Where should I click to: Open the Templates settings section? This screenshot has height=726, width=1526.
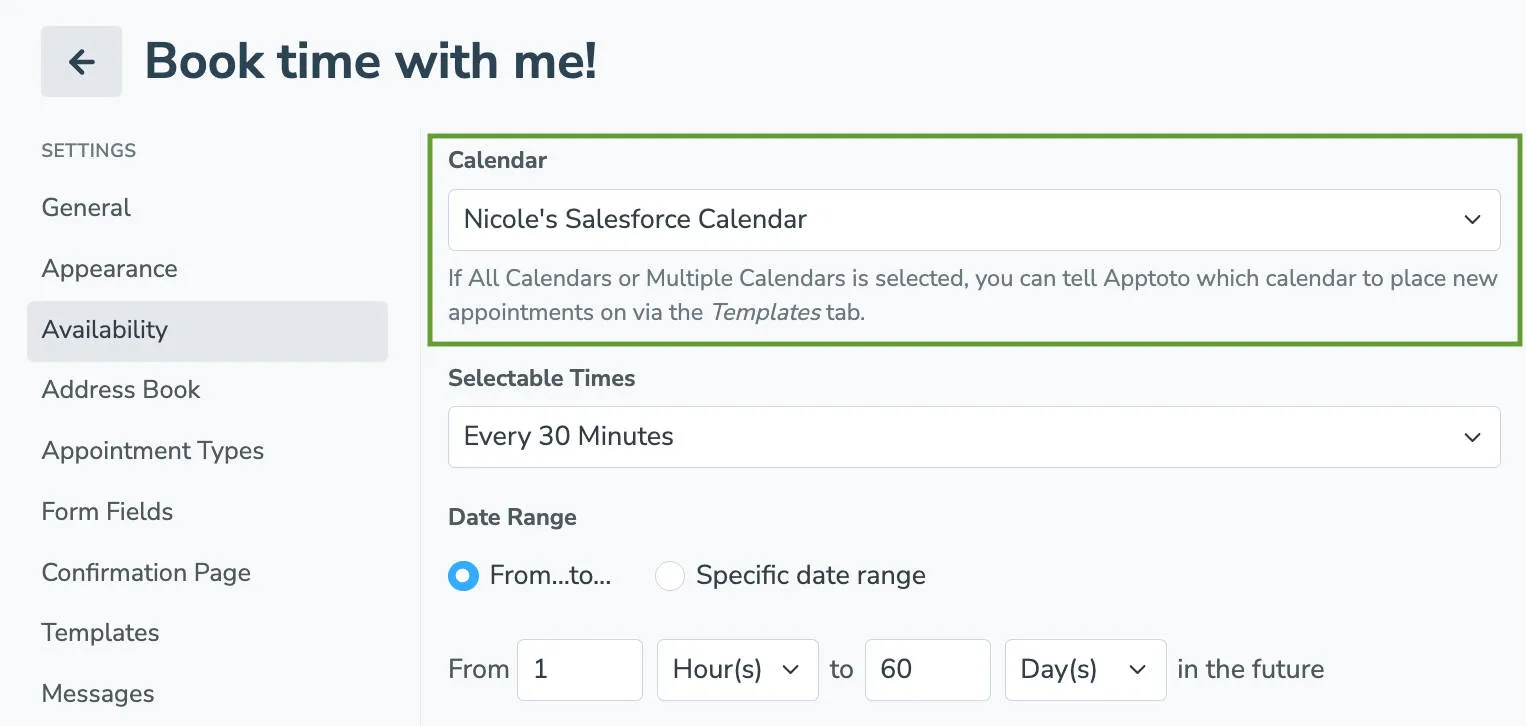click(100, 632)
